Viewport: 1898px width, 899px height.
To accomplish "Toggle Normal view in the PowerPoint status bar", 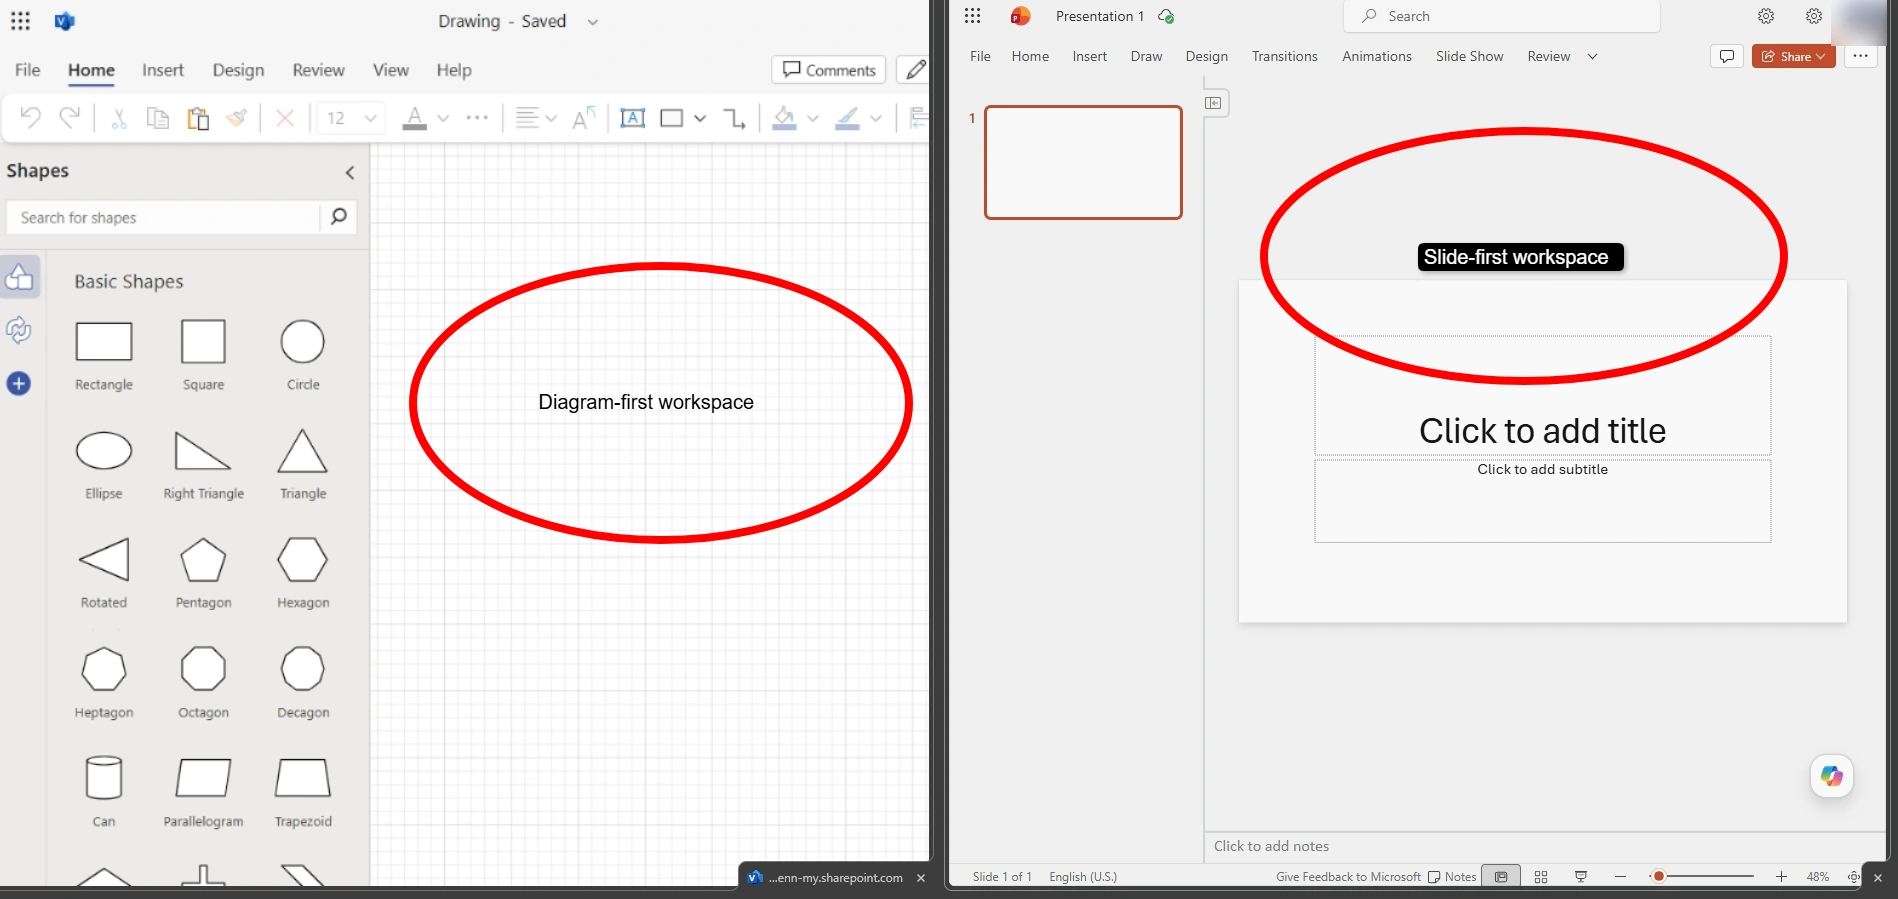I will point(1501,877).
